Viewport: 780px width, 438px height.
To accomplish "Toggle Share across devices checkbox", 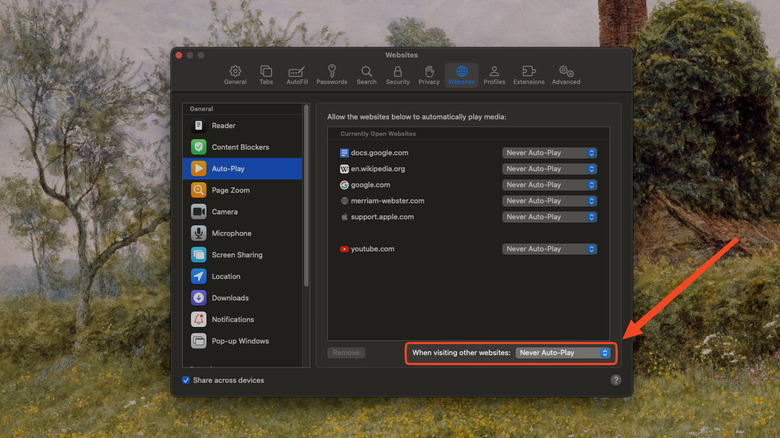I will click(x=186, y=380).
